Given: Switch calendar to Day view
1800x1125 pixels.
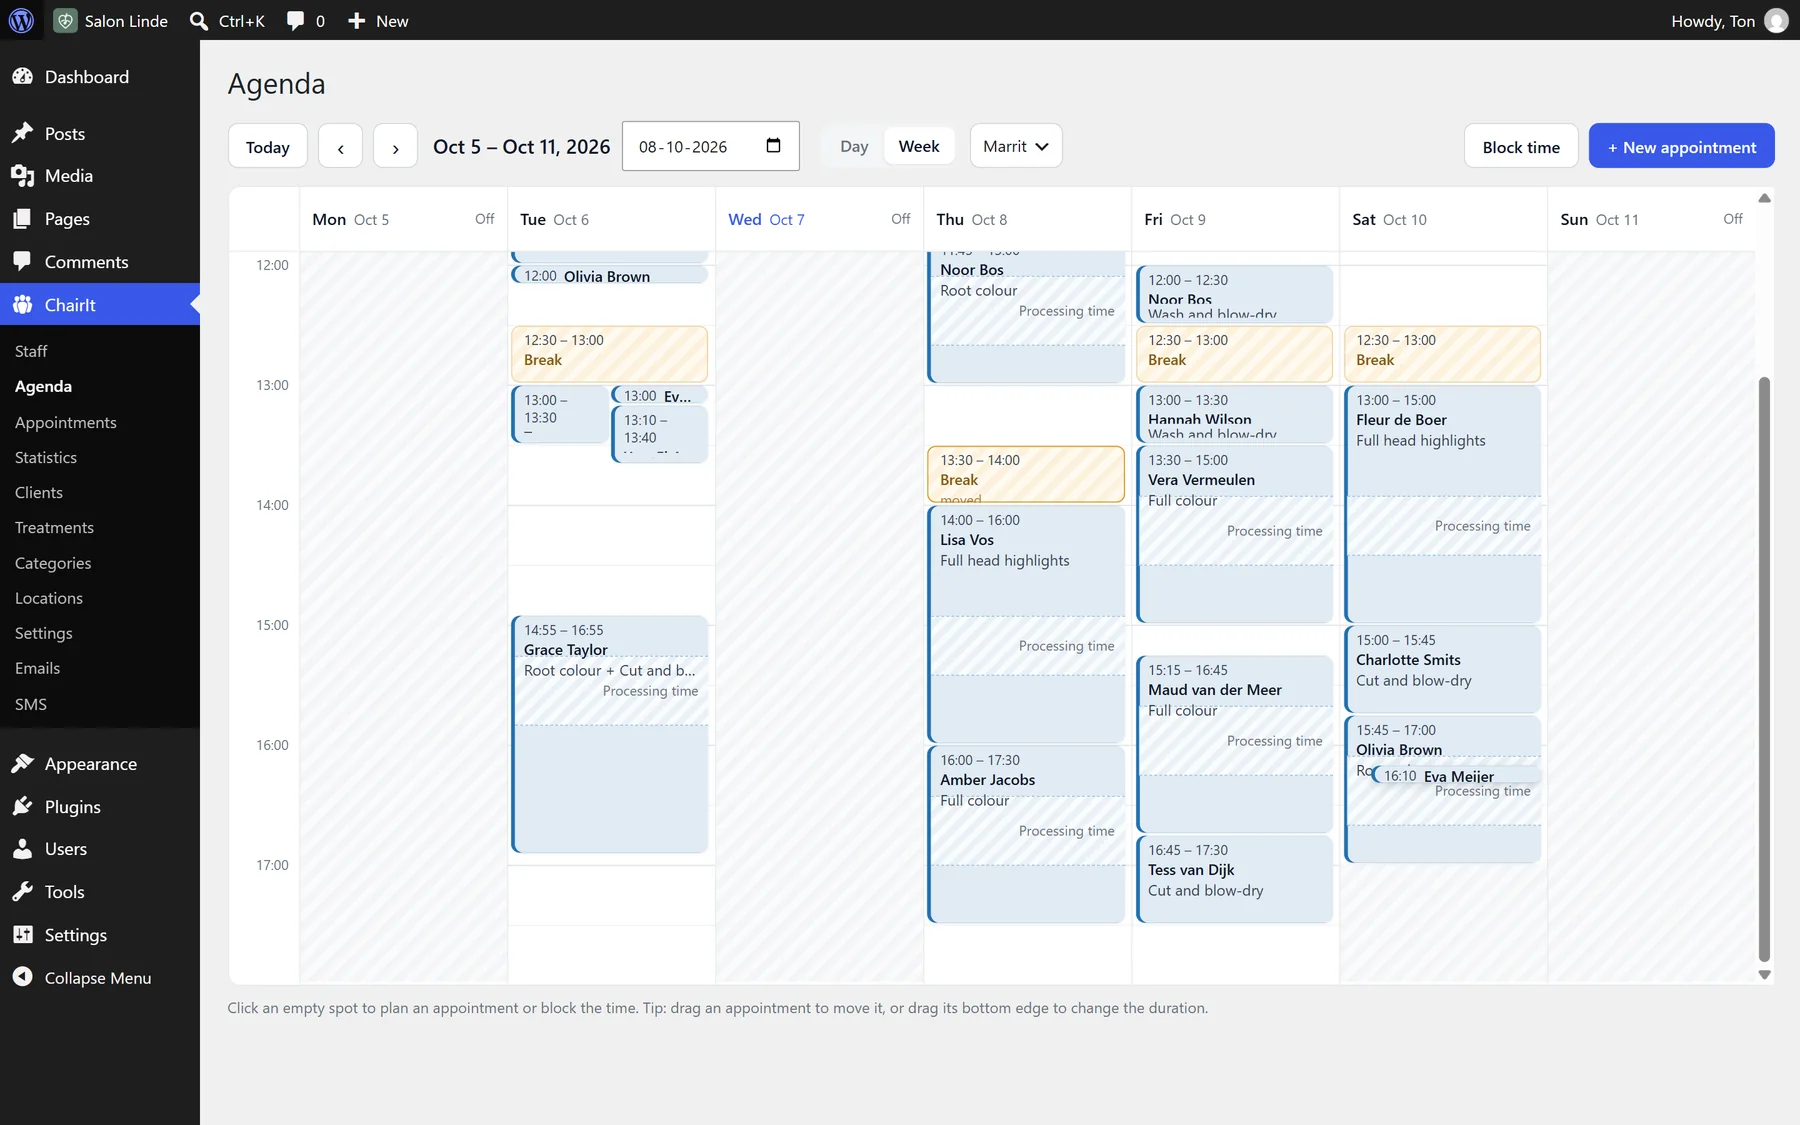Looking at the screenshot, I should click(854, 146).
